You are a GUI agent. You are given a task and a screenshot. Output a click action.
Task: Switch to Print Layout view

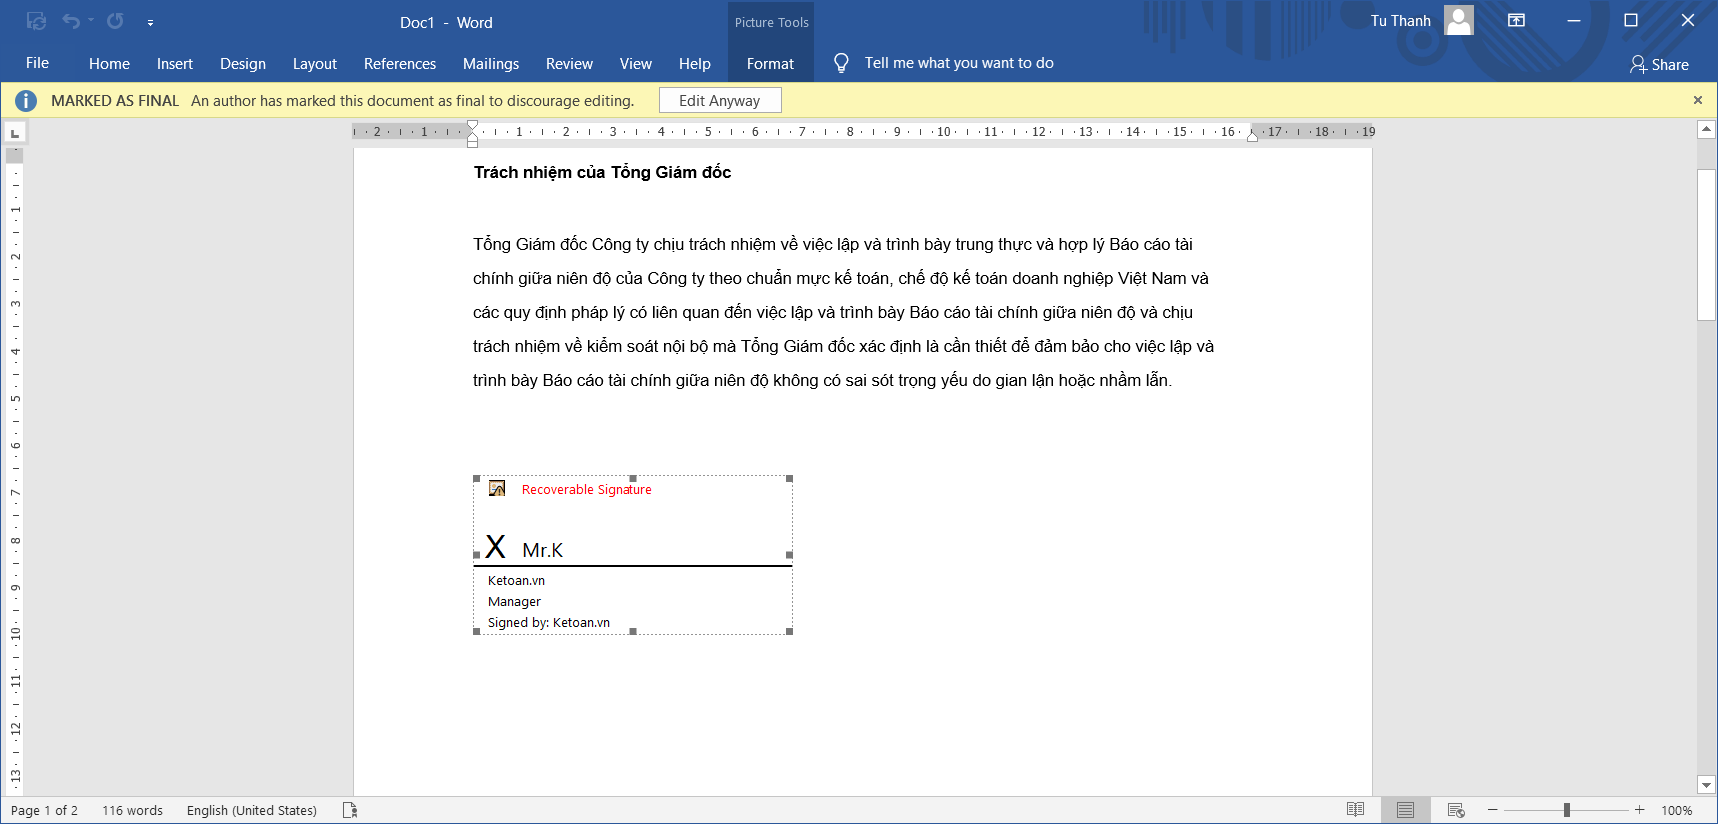tap(1405, 810)
